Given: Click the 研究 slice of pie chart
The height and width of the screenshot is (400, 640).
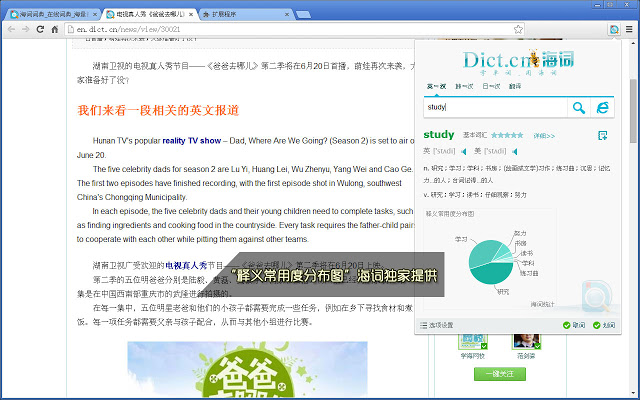Looking at the screenshot, I should [x=492, y=273].
